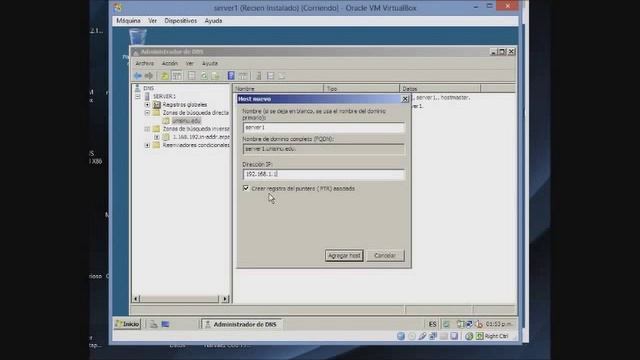This screenshot has height=360, width=640.
Task: Click the taskbar clock 01:53 p.m.
Action: 499,324
